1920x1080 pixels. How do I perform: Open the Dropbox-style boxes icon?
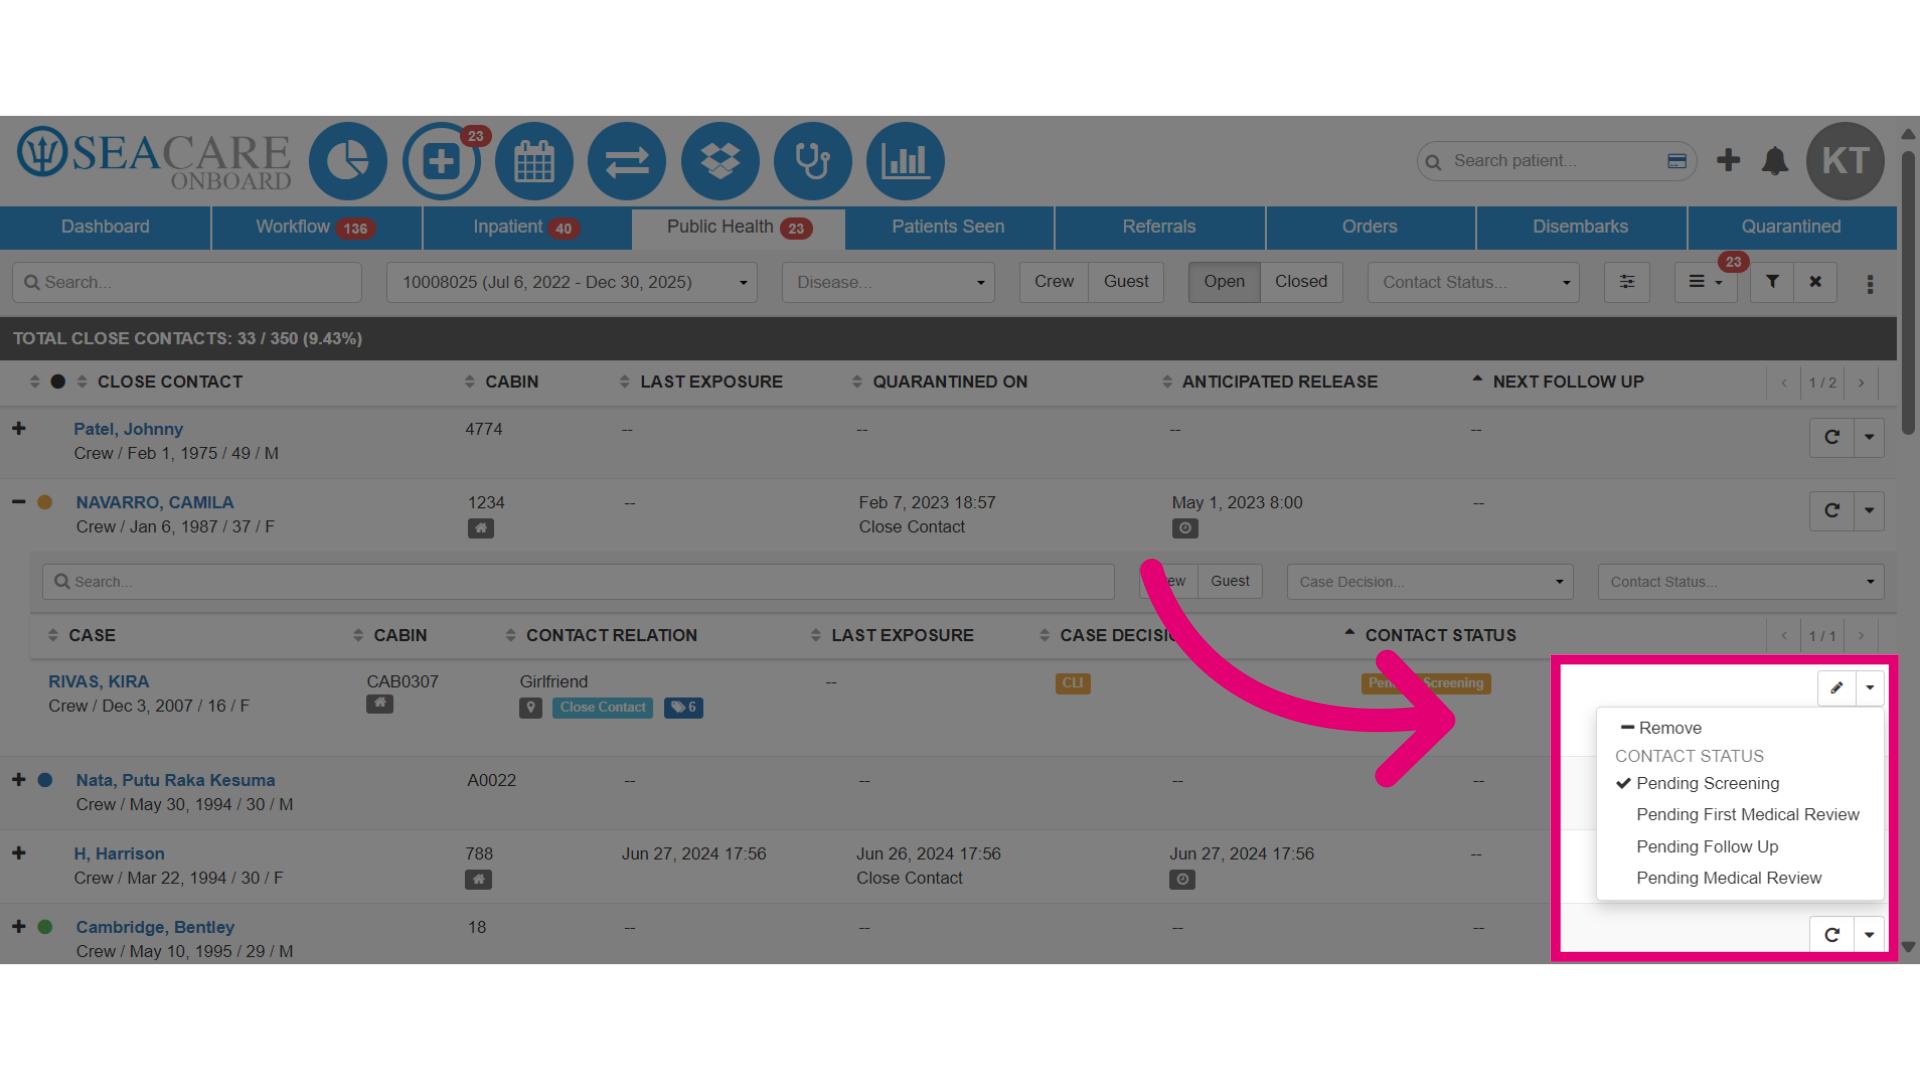click(720, 161)
